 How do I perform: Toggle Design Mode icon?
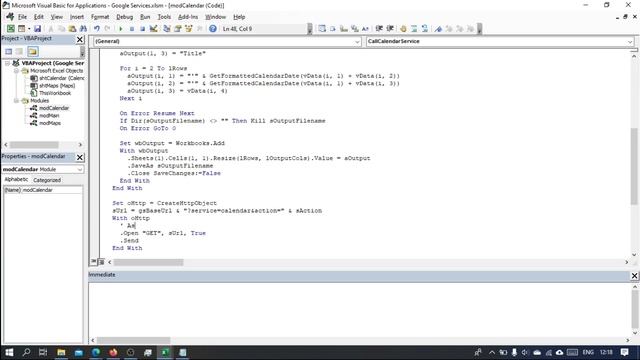pyautogui.click(x=153, y=29)
